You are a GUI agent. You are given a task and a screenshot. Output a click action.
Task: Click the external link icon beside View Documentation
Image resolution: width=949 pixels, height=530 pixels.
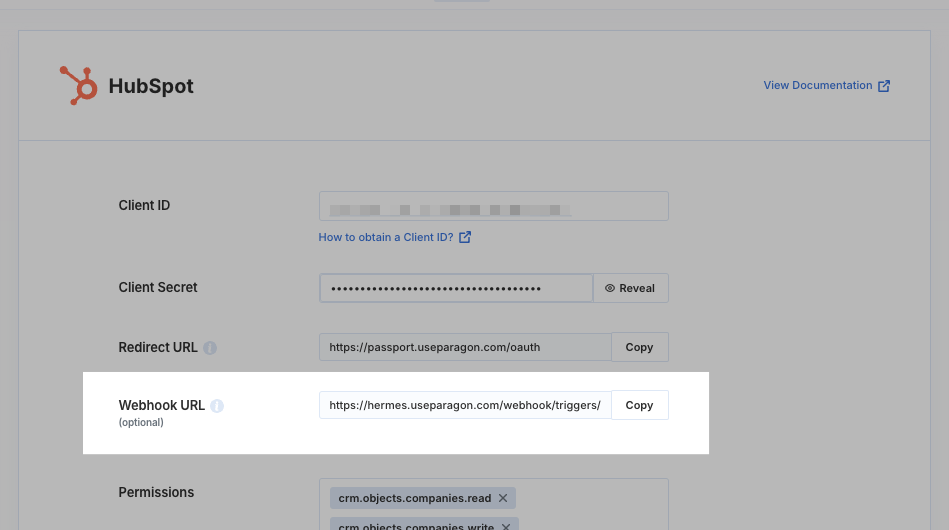884,86
